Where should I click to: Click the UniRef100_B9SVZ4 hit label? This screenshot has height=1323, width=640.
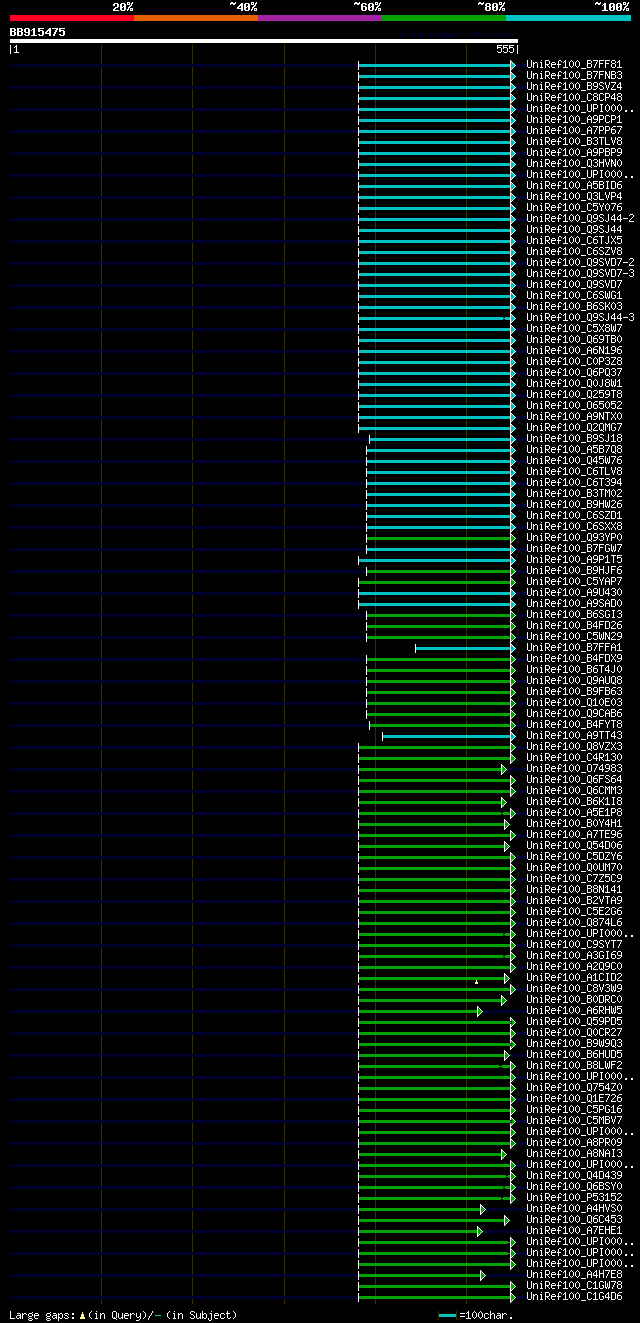[574, 86]
